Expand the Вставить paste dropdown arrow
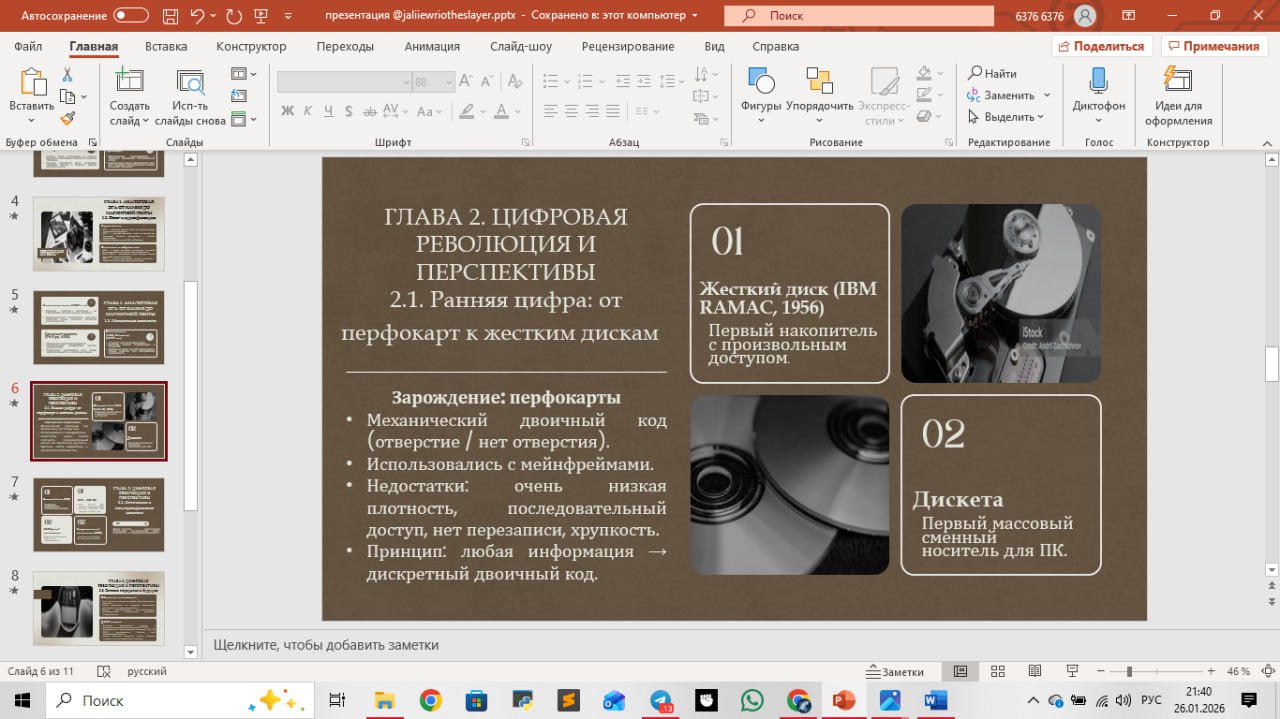1280x719 pixels. [x=32, y=121]
